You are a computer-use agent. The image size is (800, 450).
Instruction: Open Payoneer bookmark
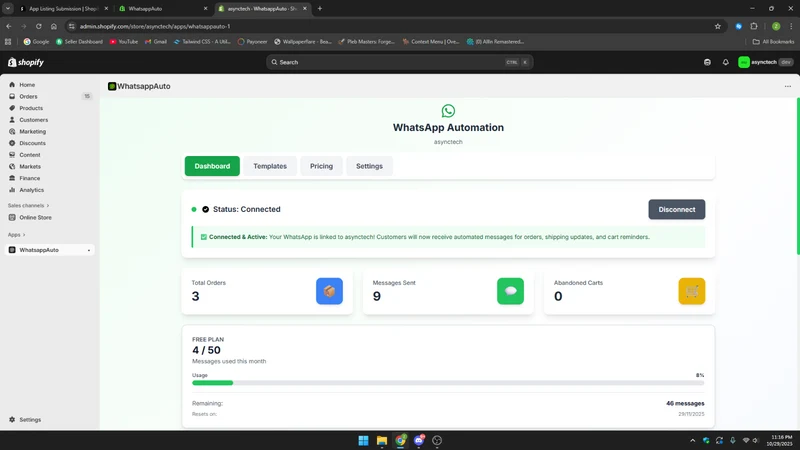click(253, 42)
